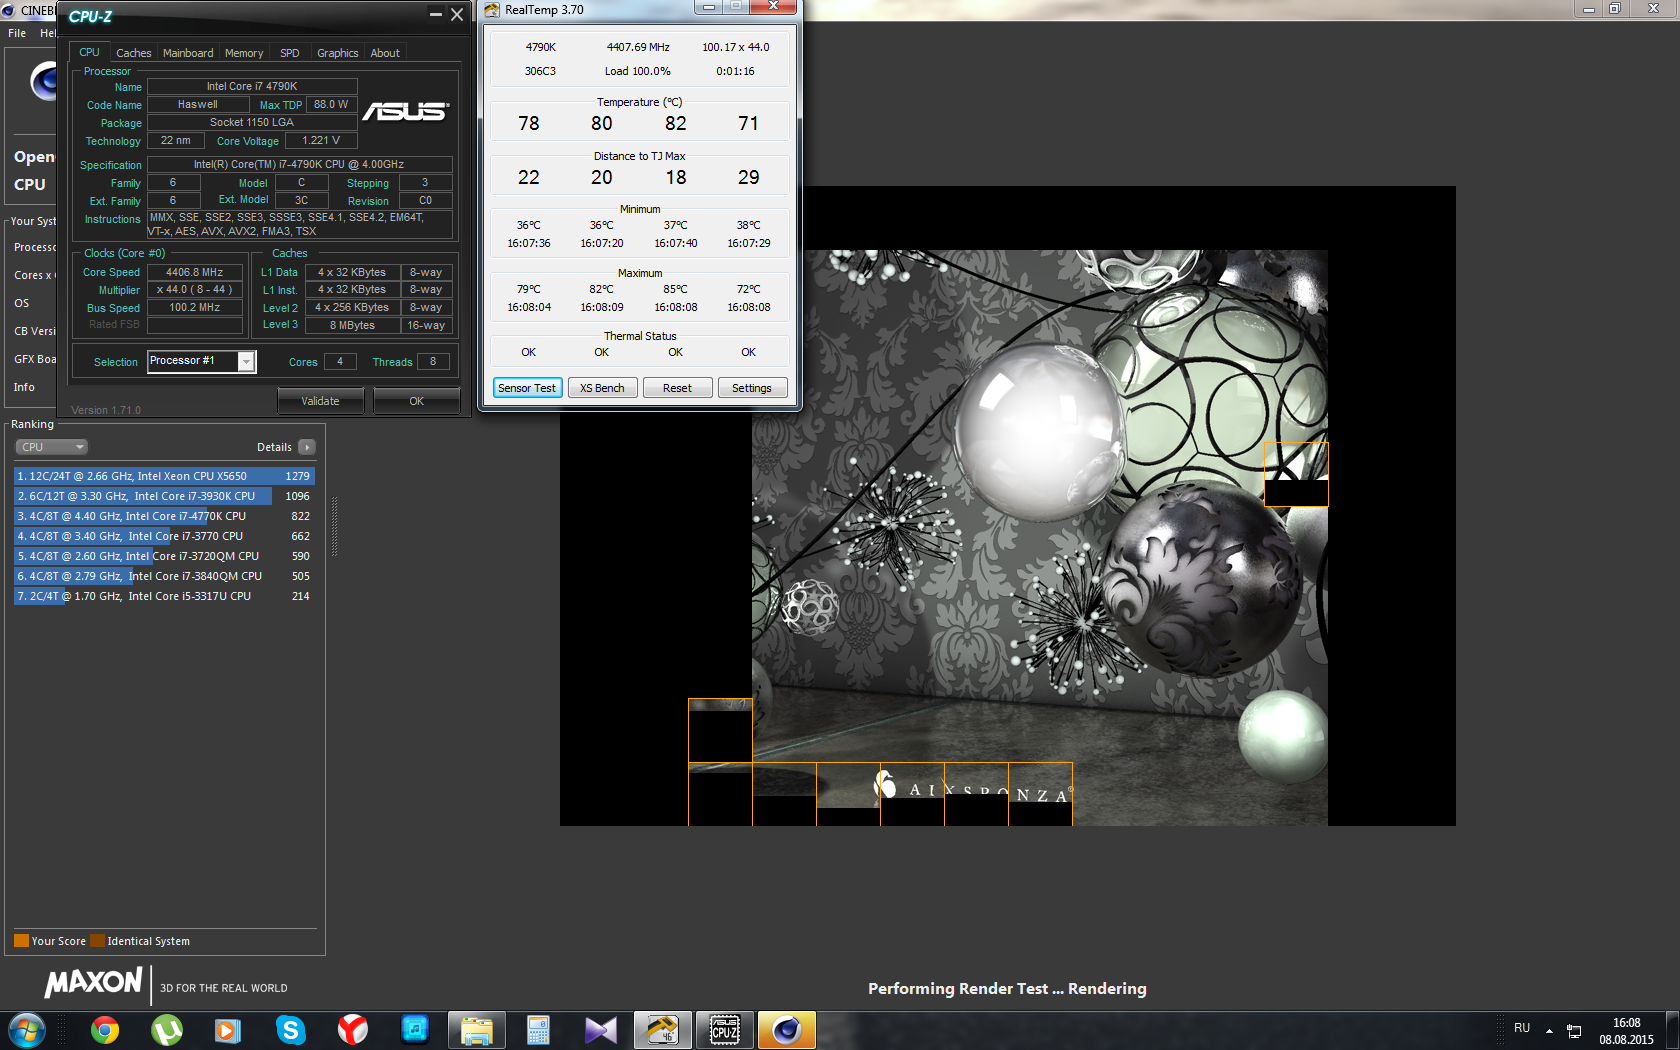
Task: Expand ranking Details arrow button
Action: coord(307,447)
